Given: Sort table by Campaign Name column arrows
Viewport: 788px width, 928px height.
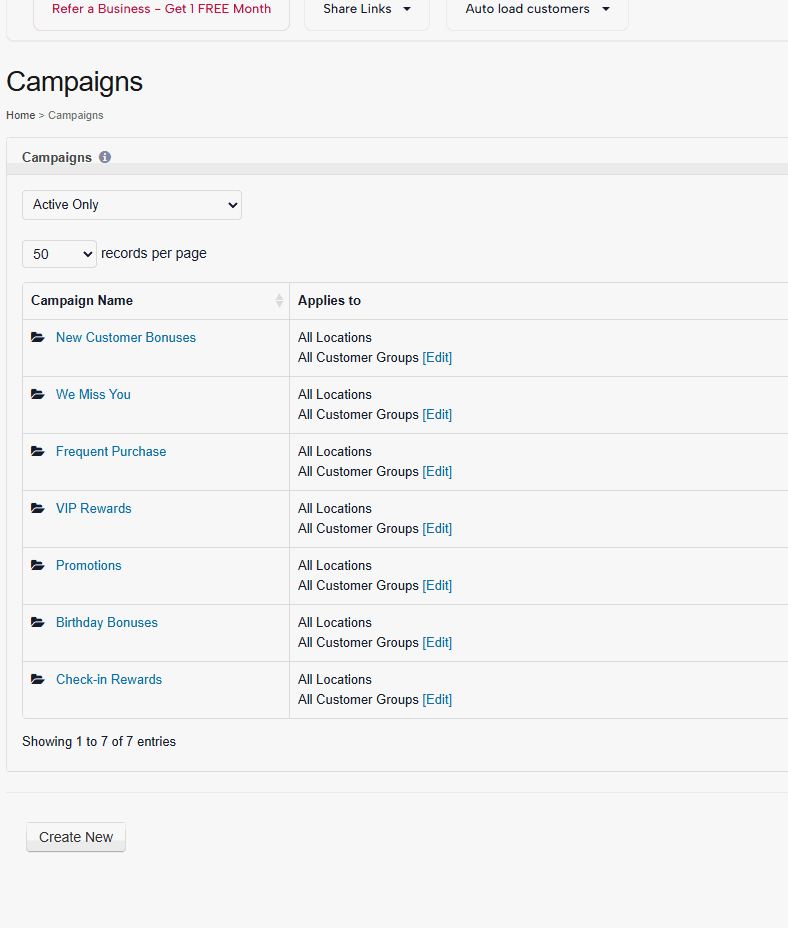Looking at the screenshot, I should [x=279, y=301].
